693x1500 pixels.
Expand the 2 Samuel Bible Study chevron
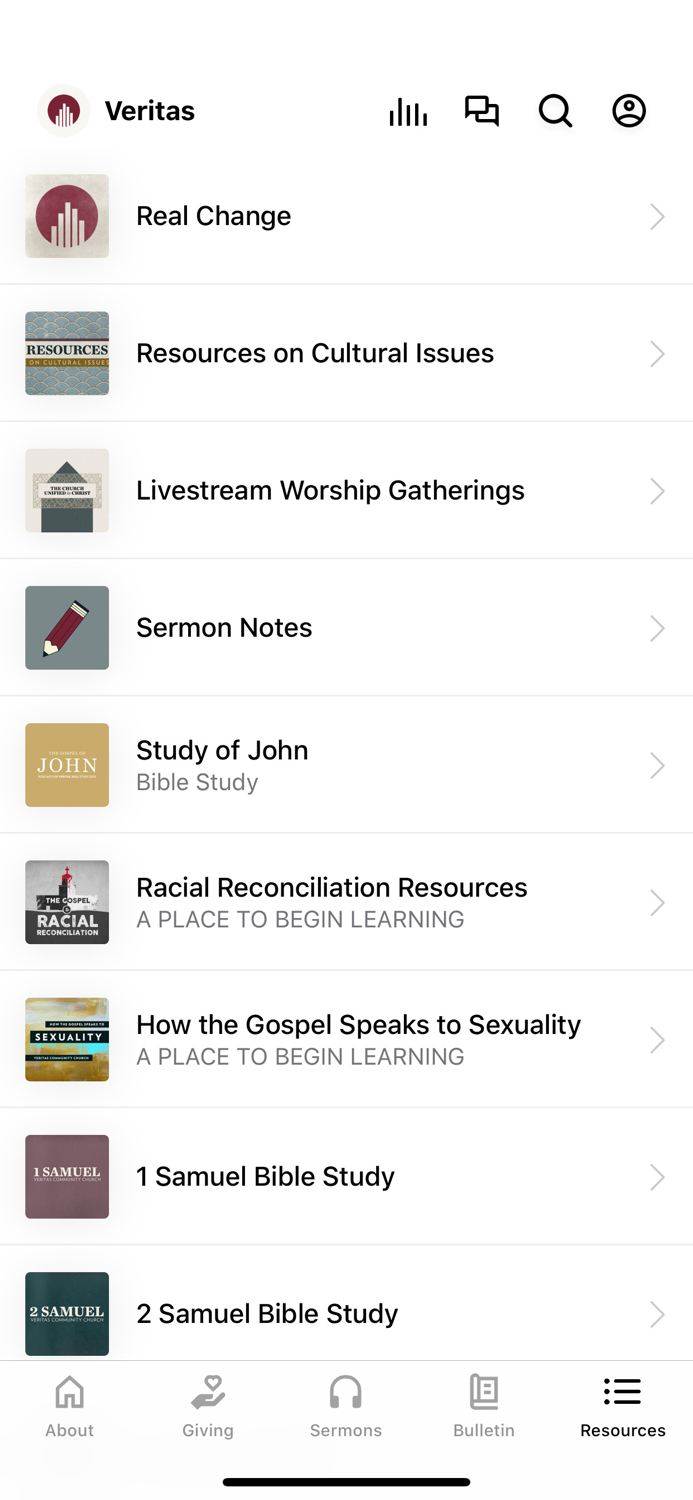(657, 1313)
